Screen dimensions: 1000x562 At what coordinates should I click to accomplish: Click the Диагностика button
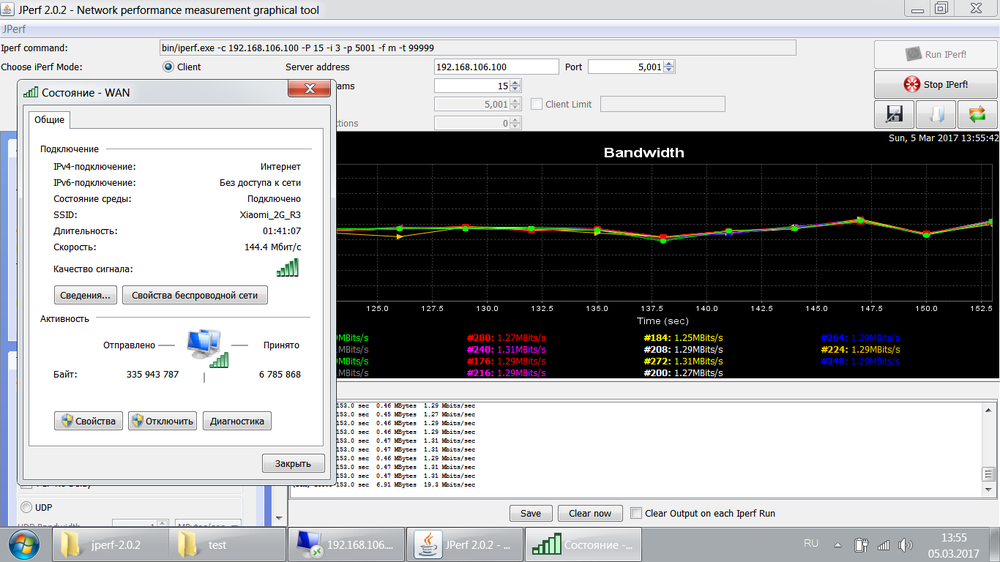click(237, 421)
